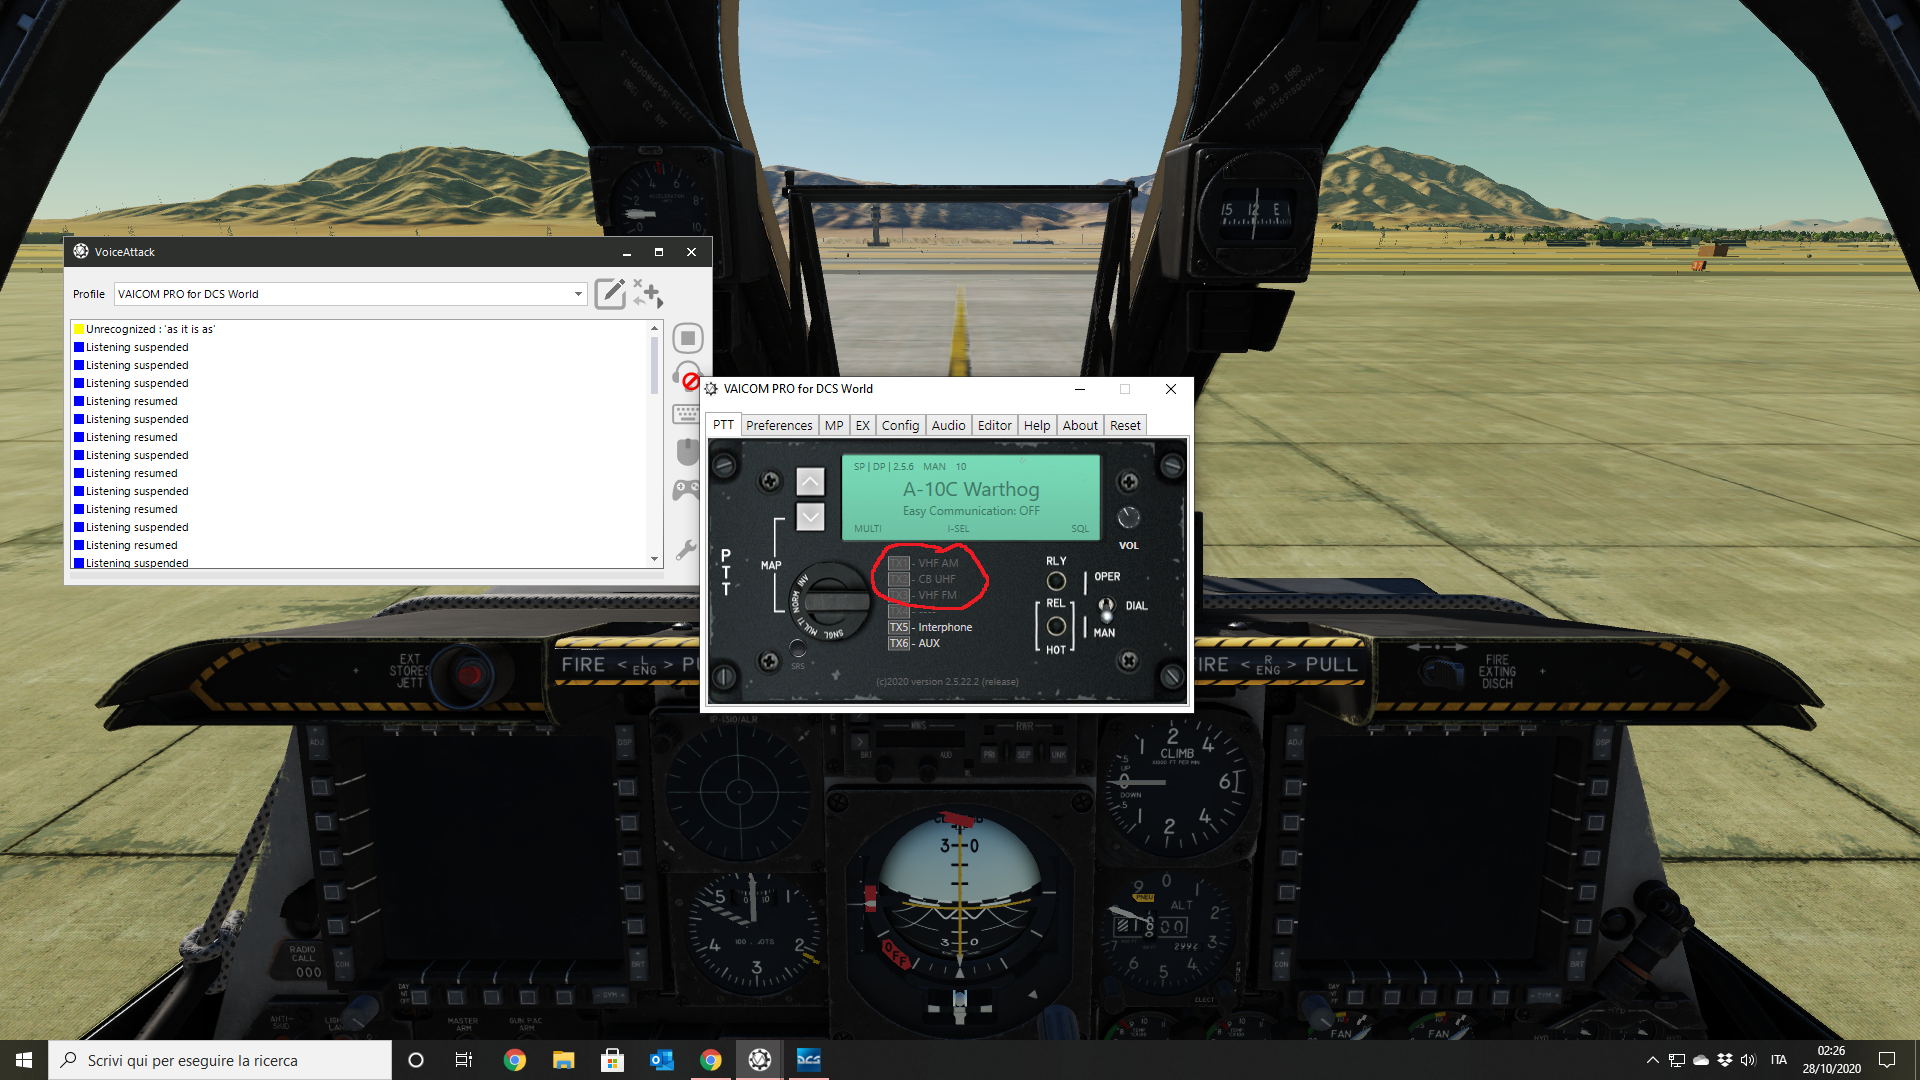Click VoiceAttack stop all commands button
Viewport: 1920px width, 1080px height.
pos(687,338)
